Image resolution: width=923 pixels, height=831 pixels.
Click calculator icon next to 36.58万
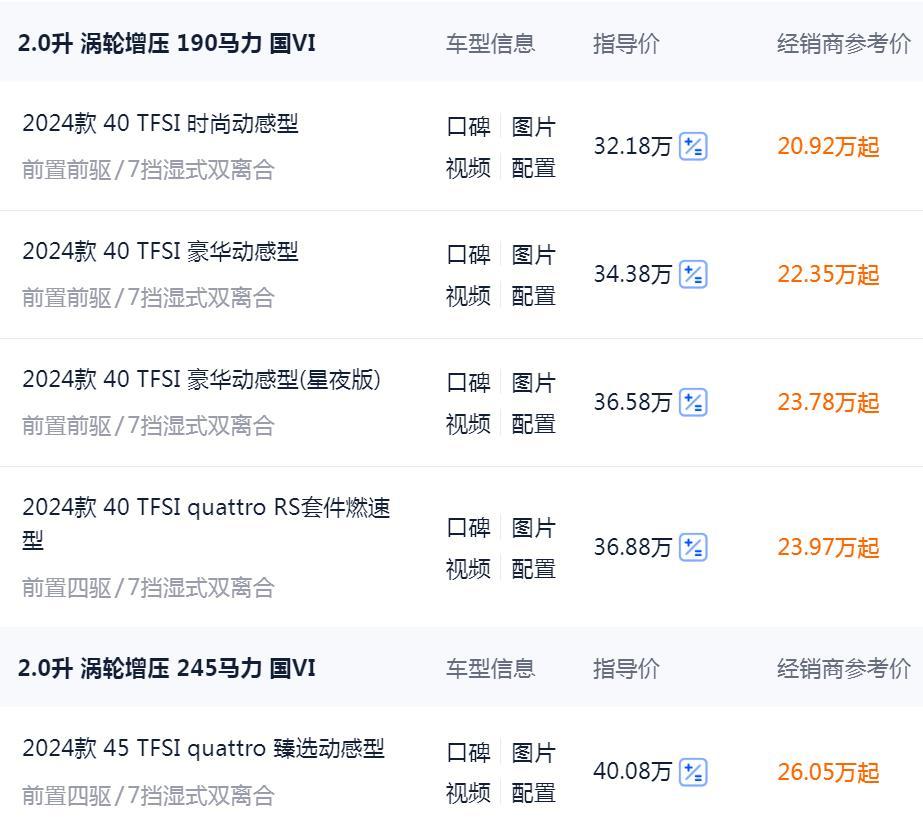pos(693,402)
